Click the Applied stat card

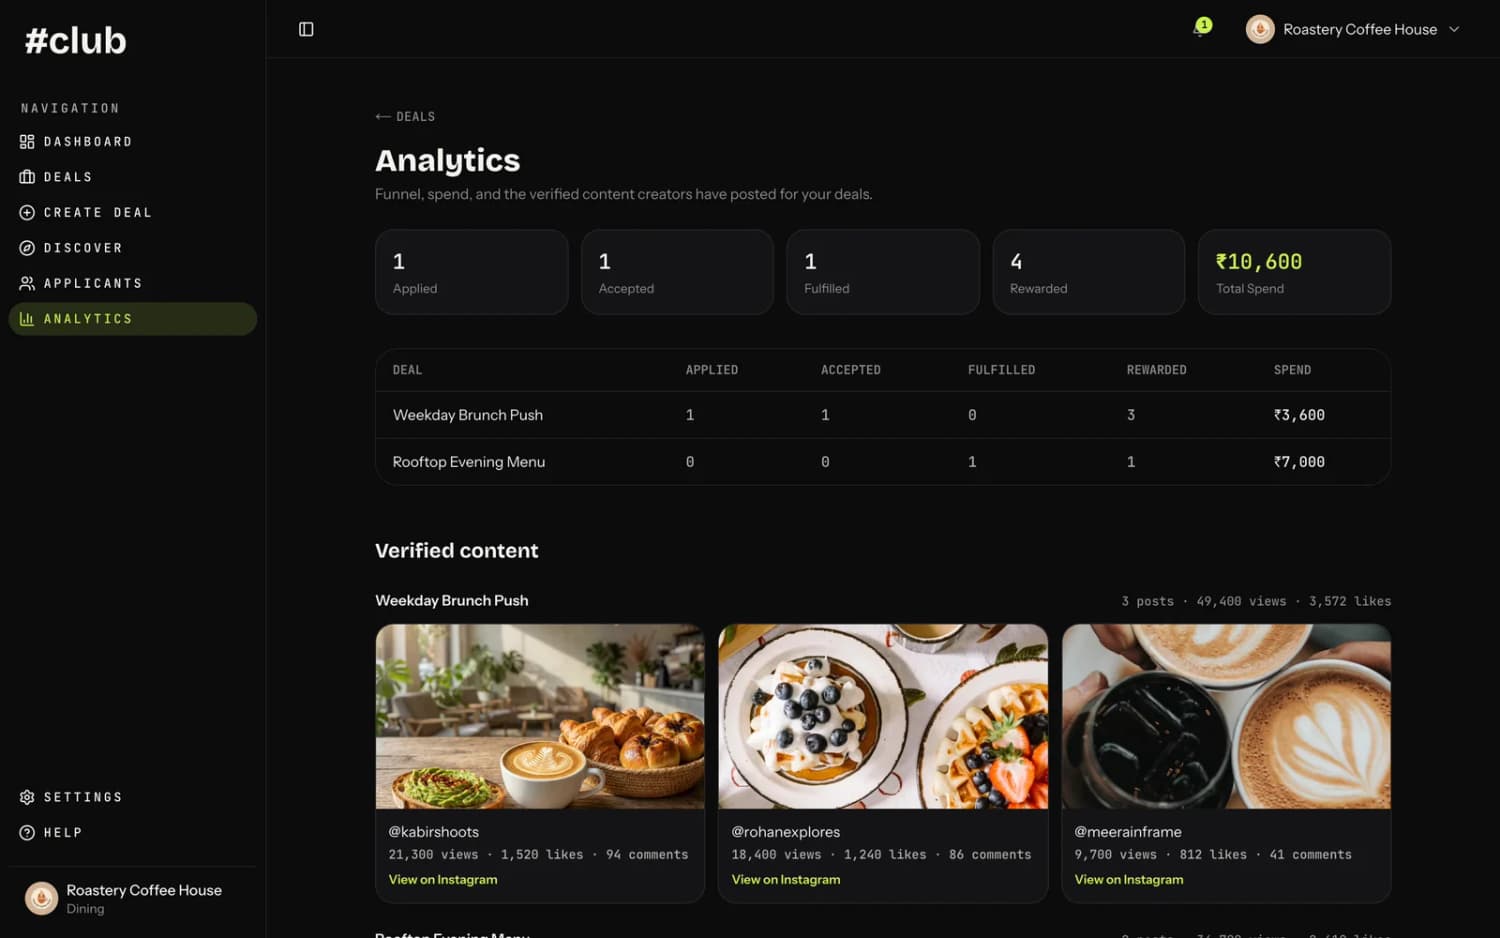click(472, 272)
